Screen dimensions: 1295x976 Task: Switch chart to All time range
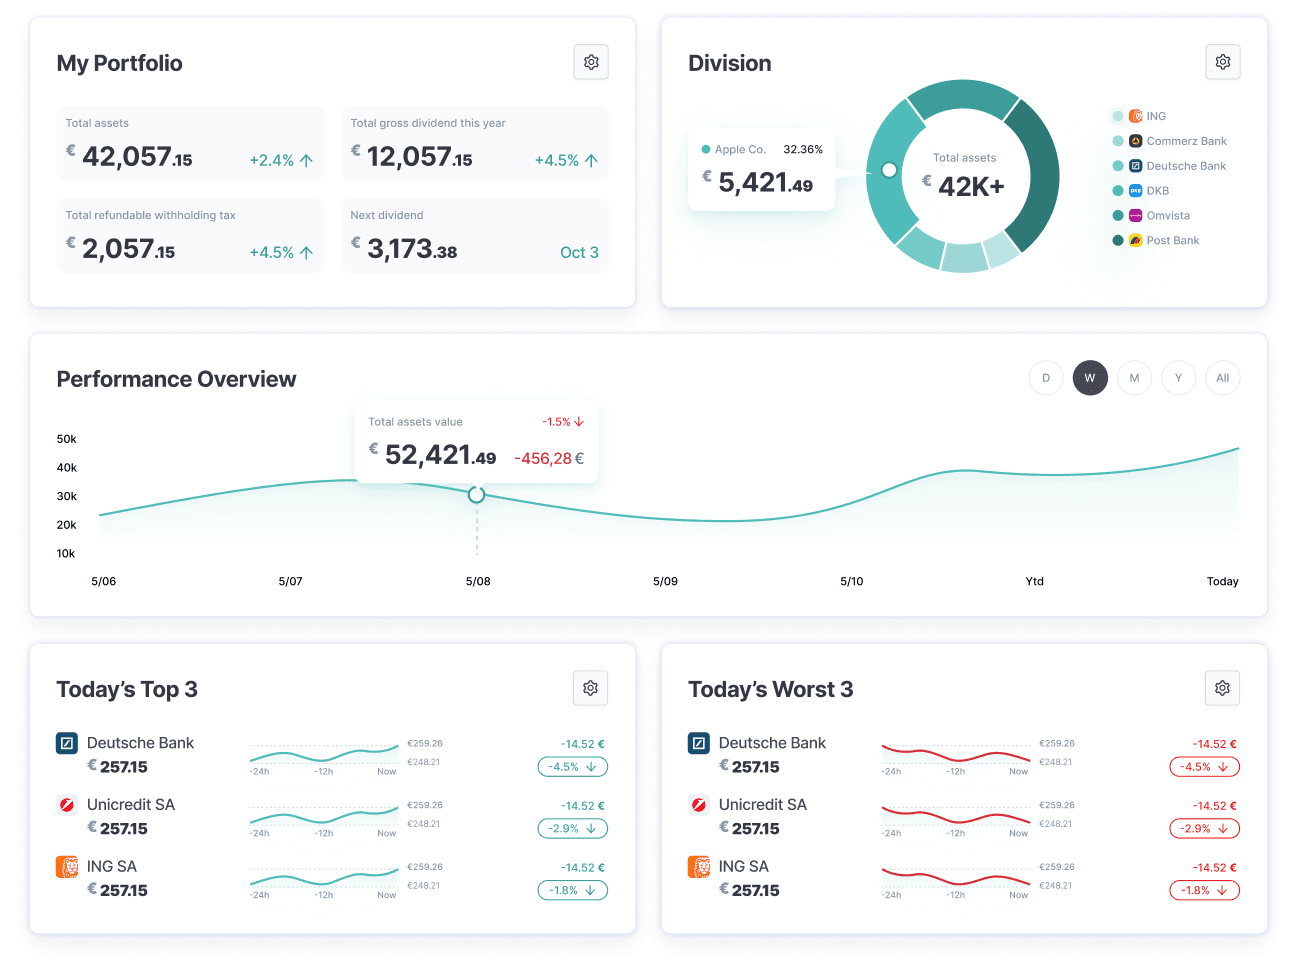pos(1222,378)
